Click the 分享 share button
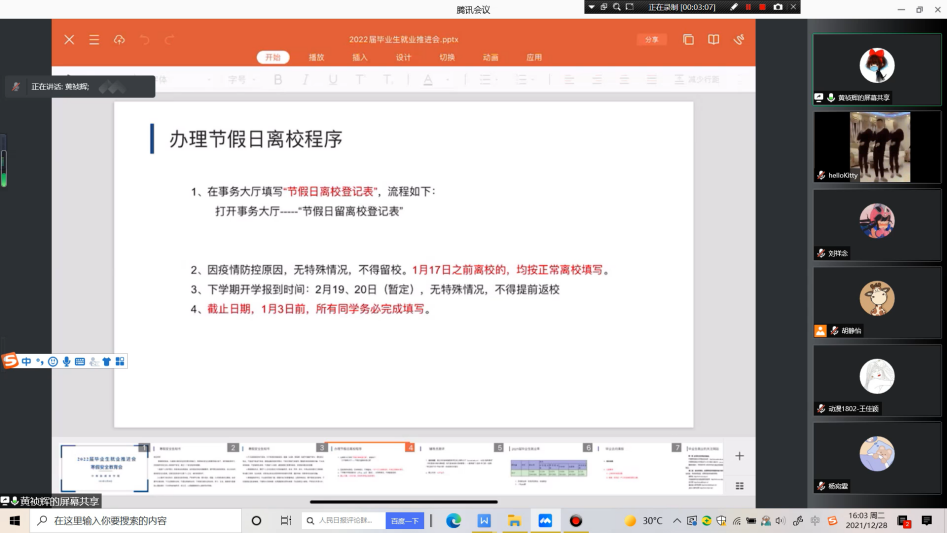Screen dimensions: 947x533 (651, 40)
